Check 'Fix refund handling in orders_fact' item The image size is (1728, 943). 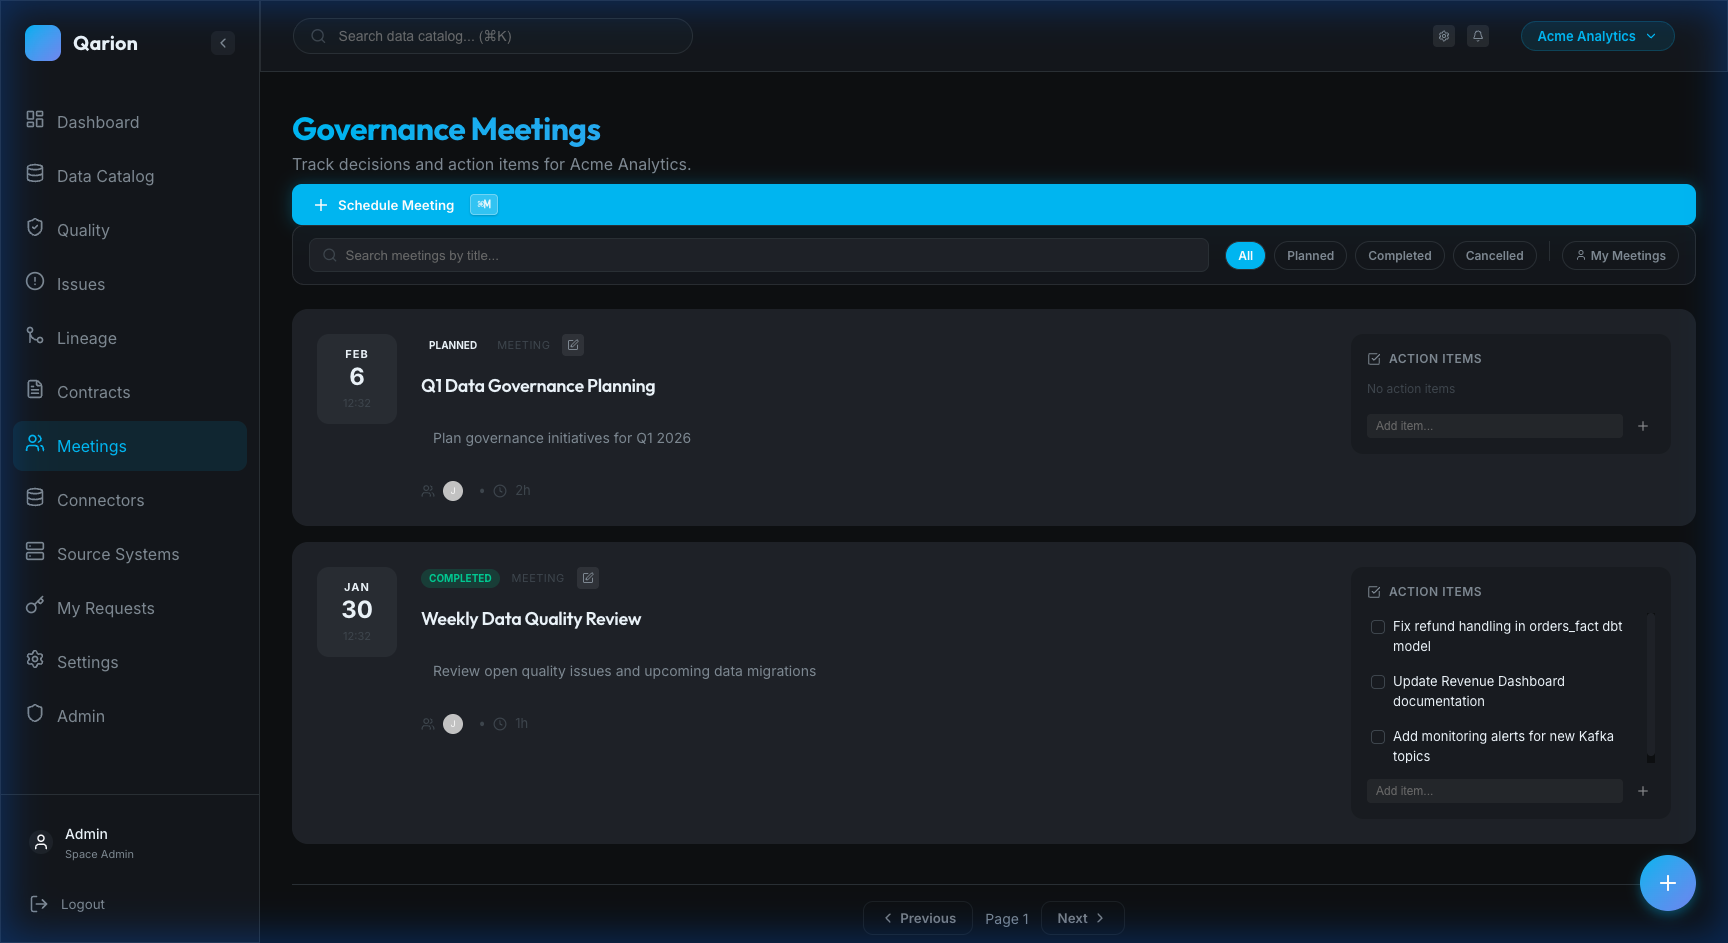point(1377,627)
